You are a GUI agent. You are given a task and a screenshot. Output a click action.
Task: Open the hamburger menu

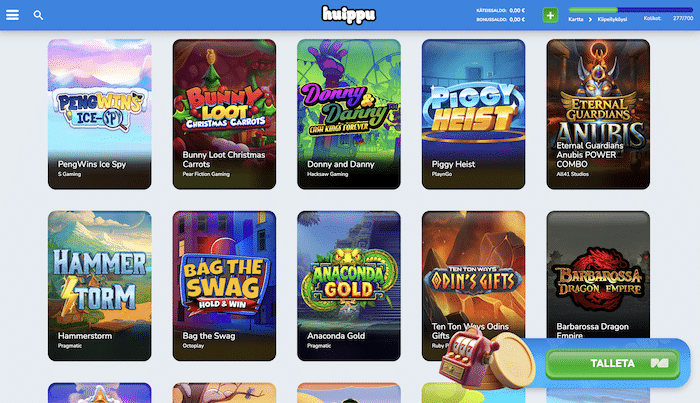point(12,15)
